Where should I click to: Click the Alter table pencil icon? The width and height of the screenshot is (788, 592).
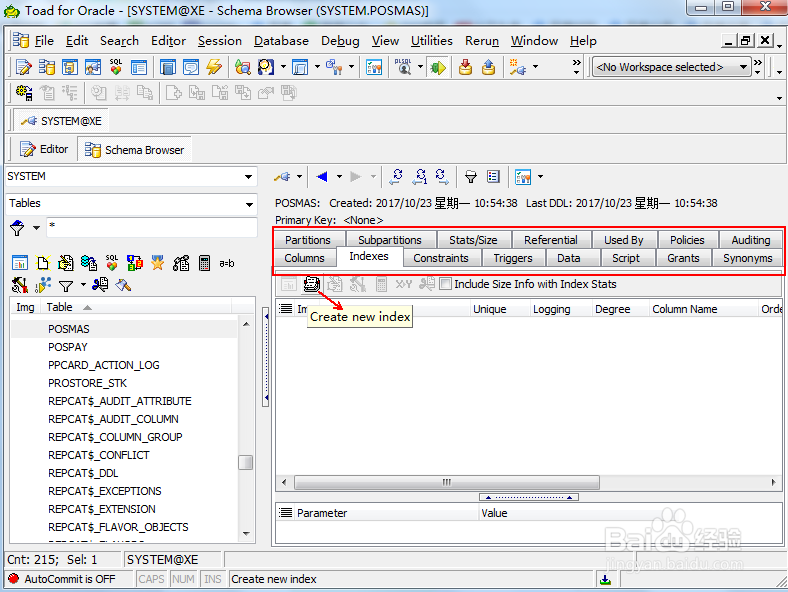66,263
